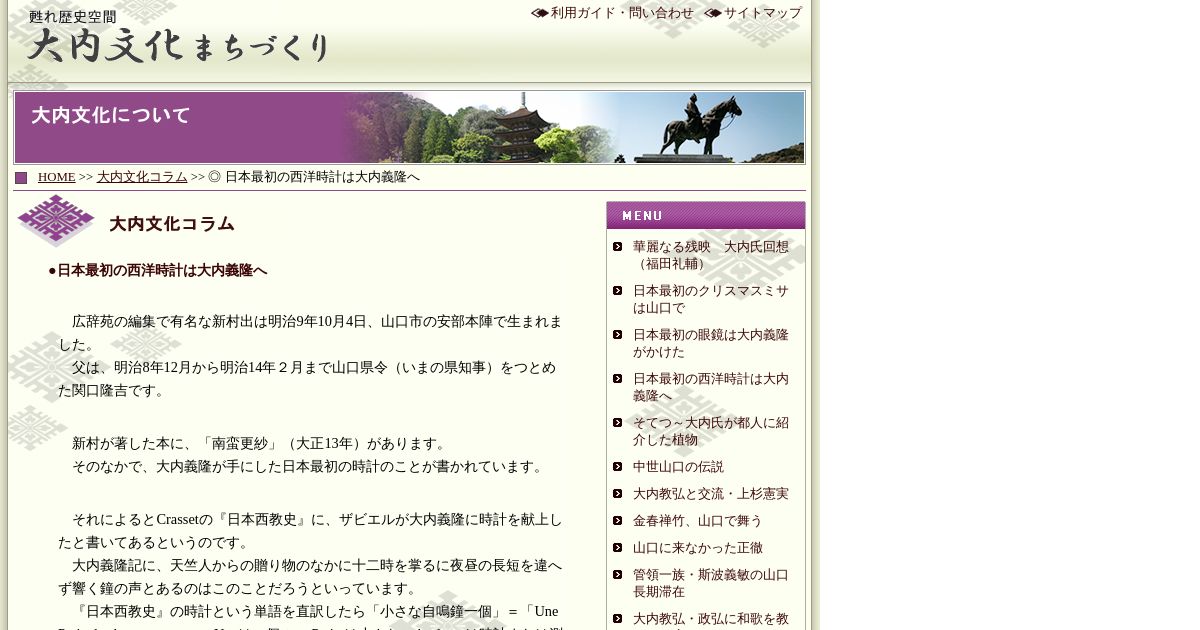Screen dimensions: 1200x630
Task: Click the MENU header in sidebar
Action: (706, 215)
